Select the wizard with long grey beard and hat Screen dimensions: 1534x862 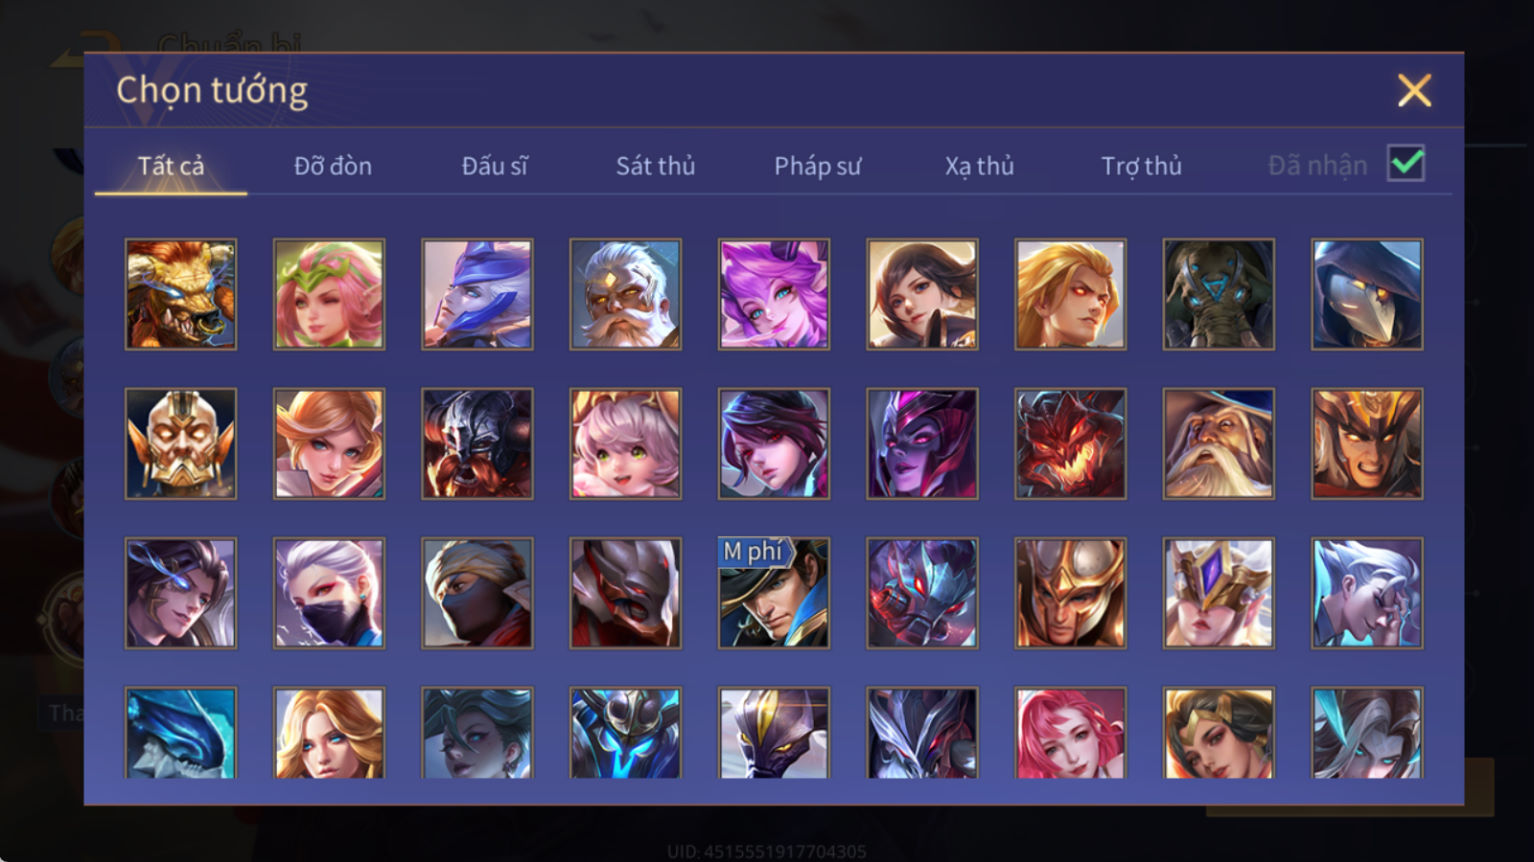[x=1219, y=444]
